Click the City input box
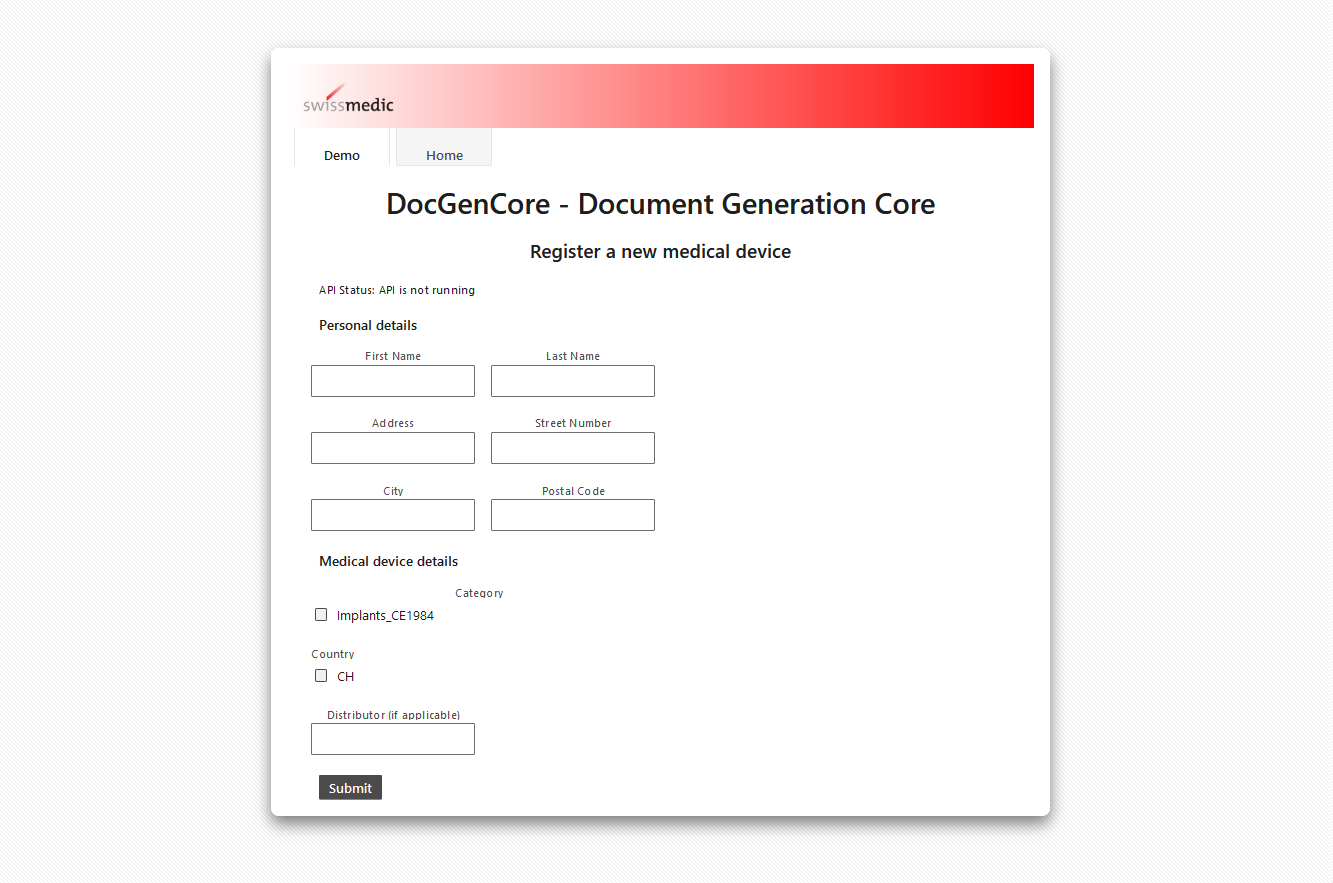This screenshot has height=883, width=1333. 393,515
